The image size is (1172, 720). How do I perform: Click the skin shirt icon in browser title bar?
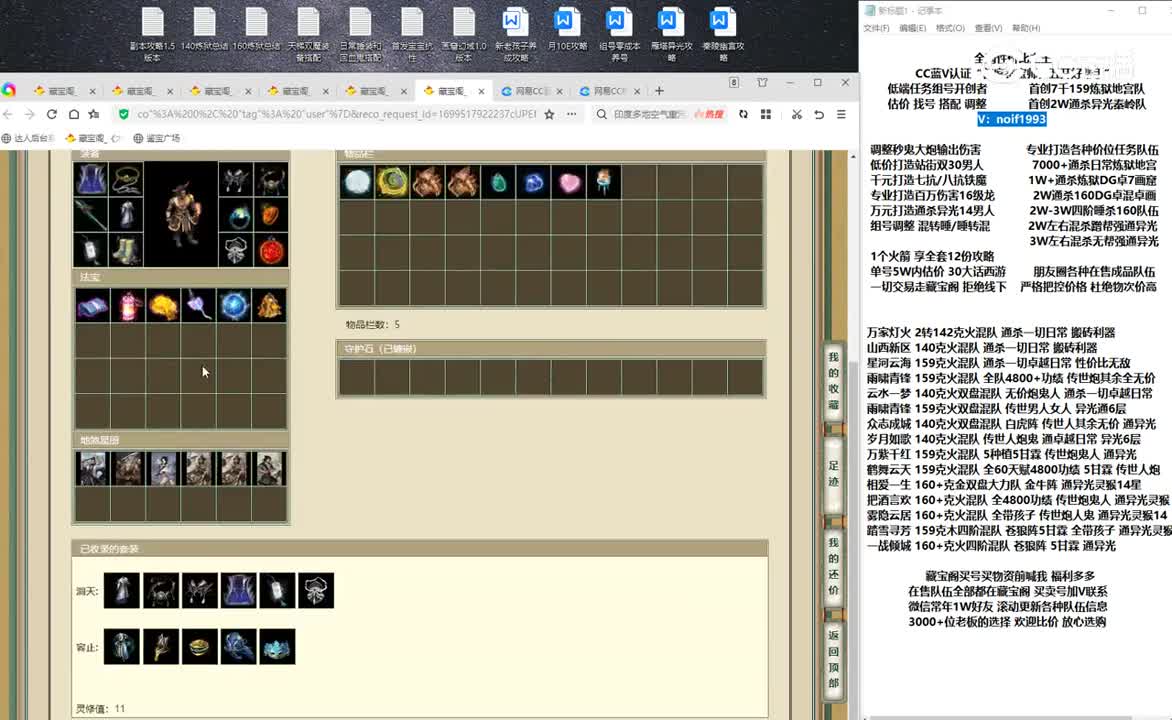762,83
